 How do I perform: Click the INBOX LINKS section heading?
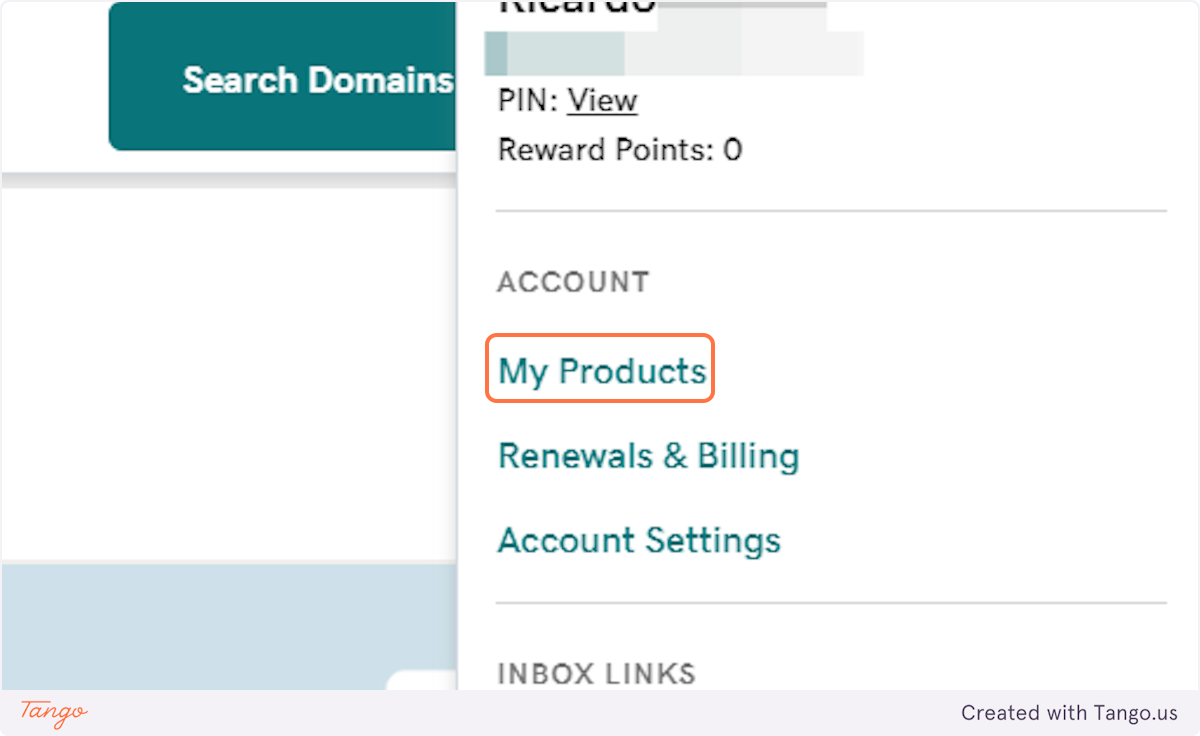(x=597, y=673)
